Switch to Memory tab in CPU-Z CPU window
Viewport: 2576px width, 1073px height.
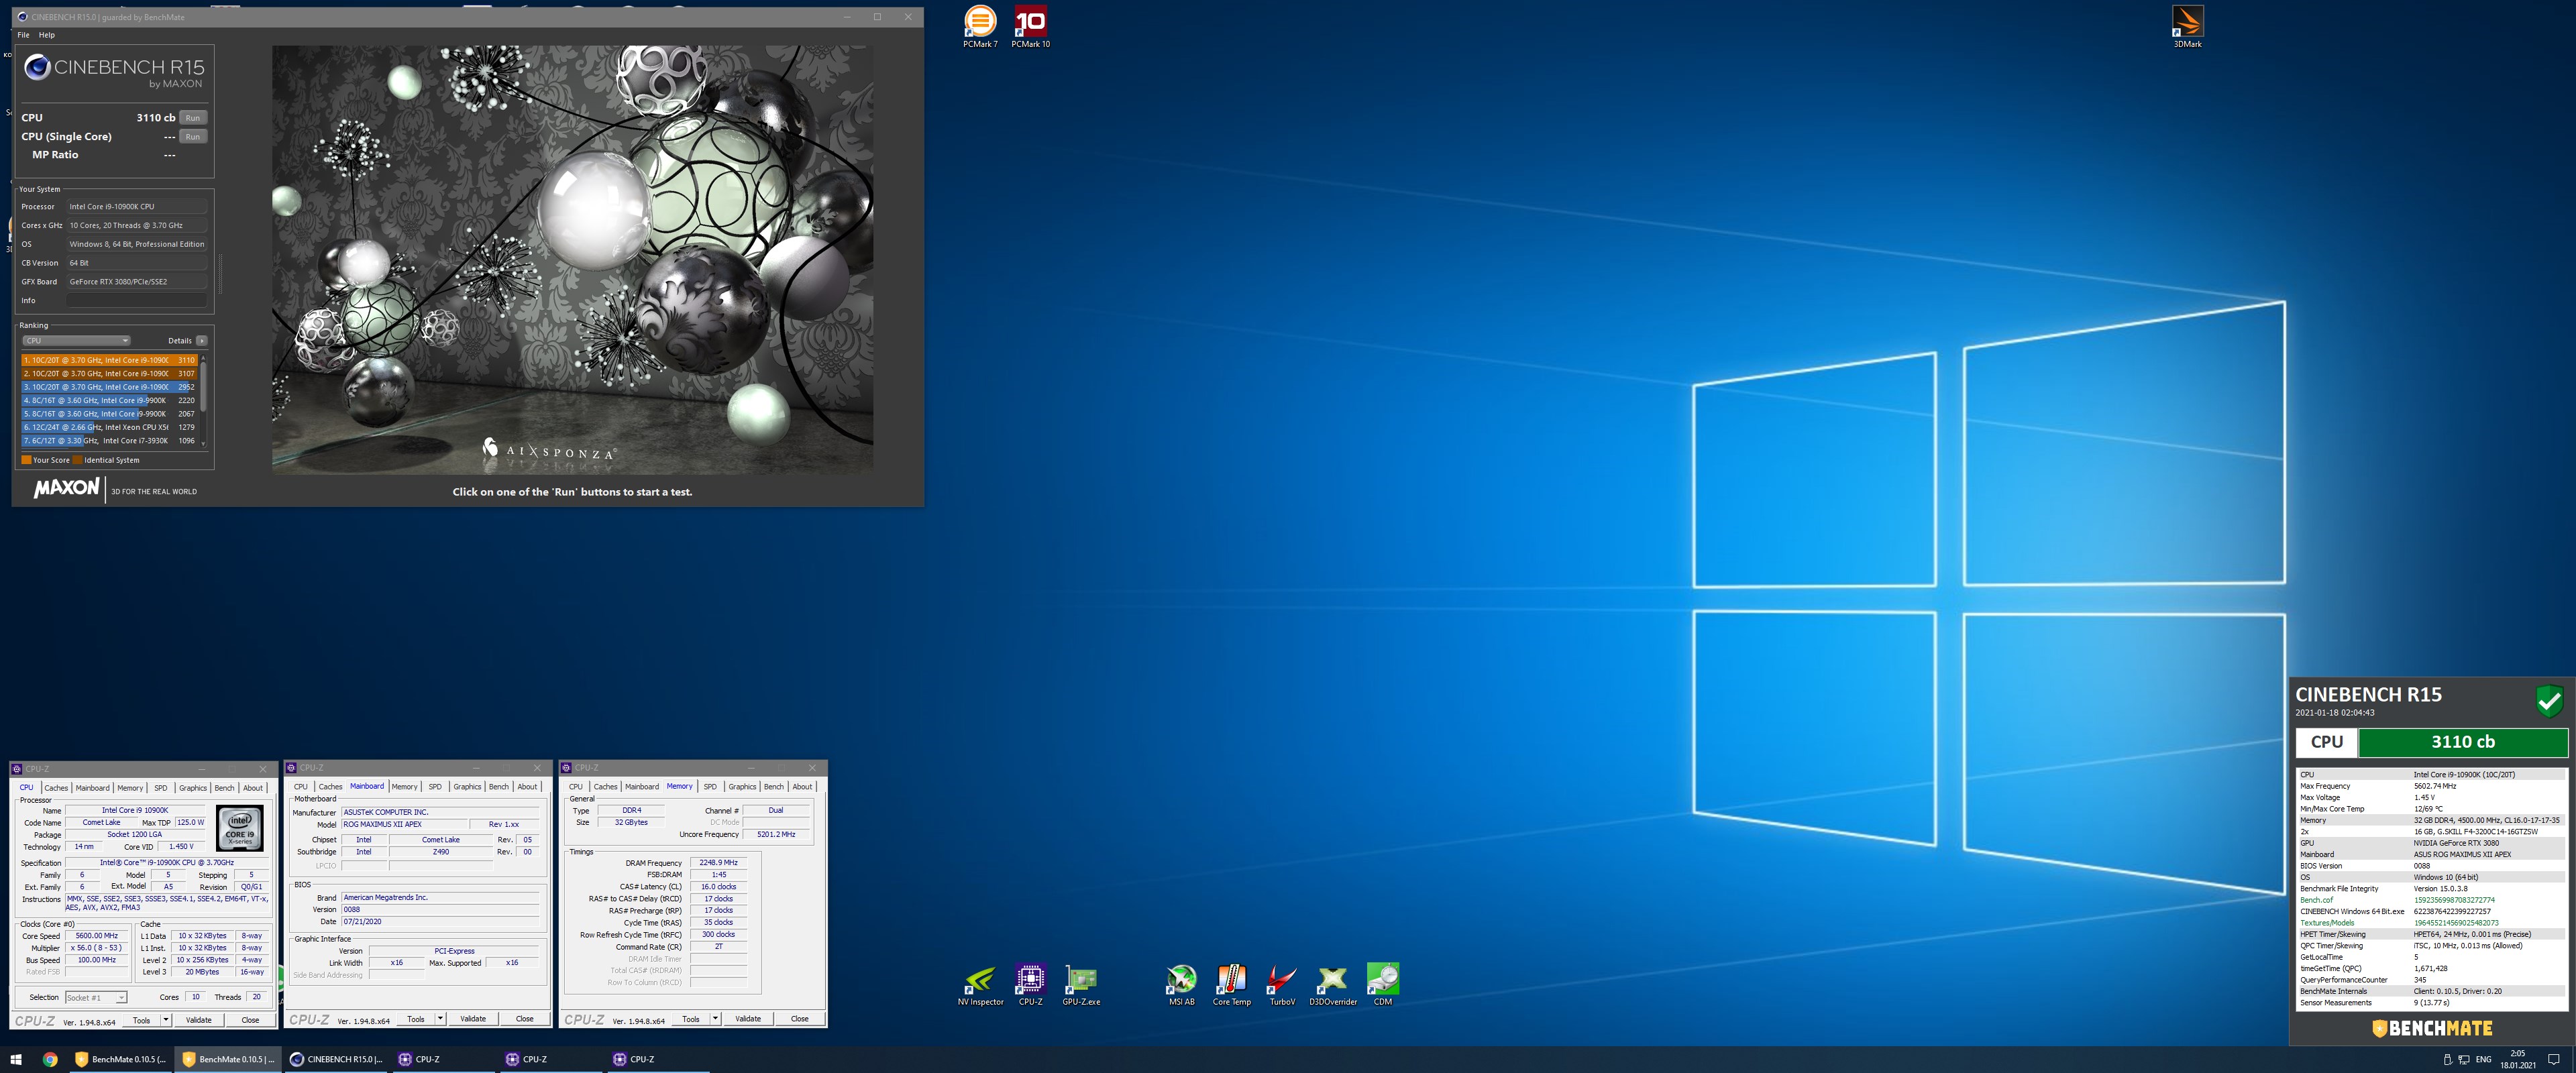tap(130, 788)
